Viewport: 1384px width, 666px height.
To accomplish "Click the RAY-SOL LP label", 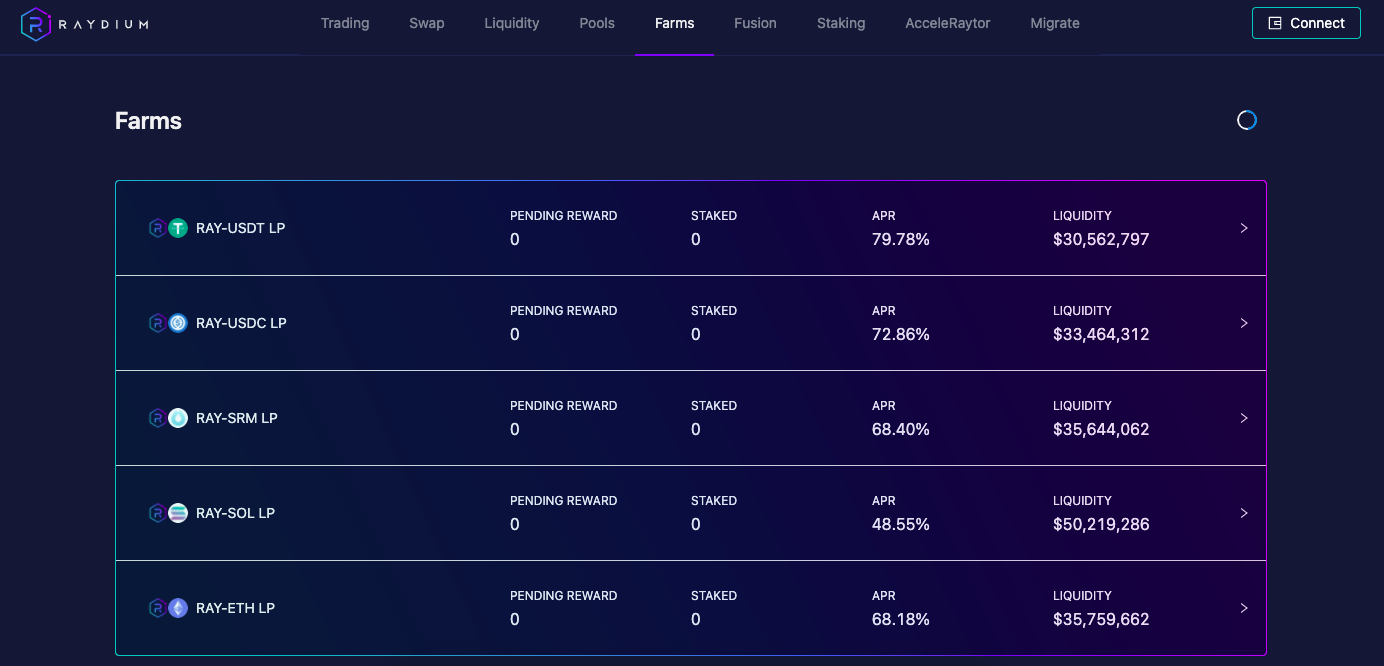I will 235,513.
